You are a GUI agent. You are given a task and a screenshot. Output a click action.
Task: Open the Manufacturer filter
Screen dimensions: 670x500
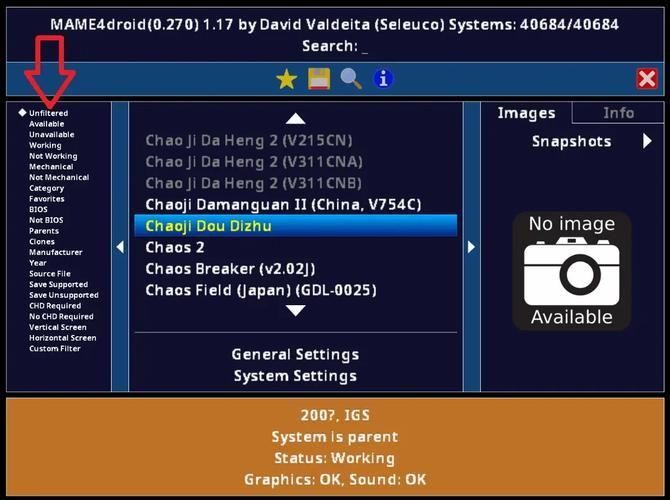point(56,252)
